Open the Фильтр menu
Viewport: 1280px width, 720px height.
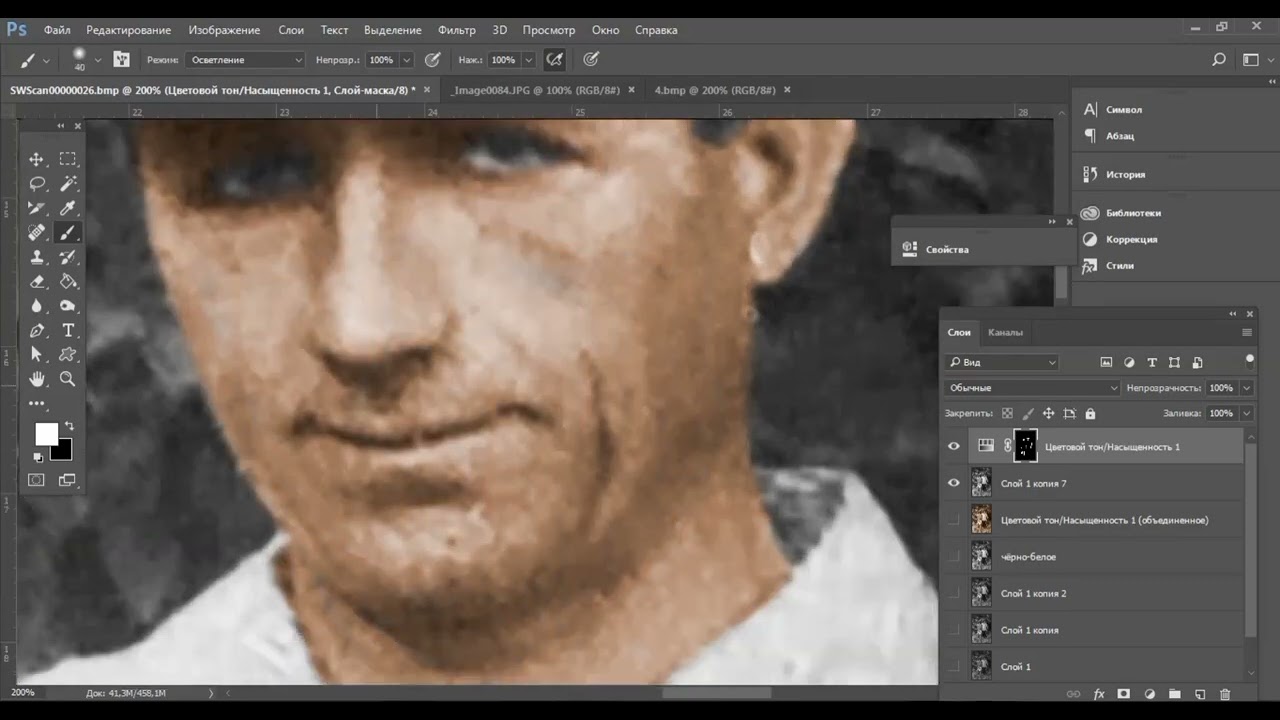click(x=456, y=30)
